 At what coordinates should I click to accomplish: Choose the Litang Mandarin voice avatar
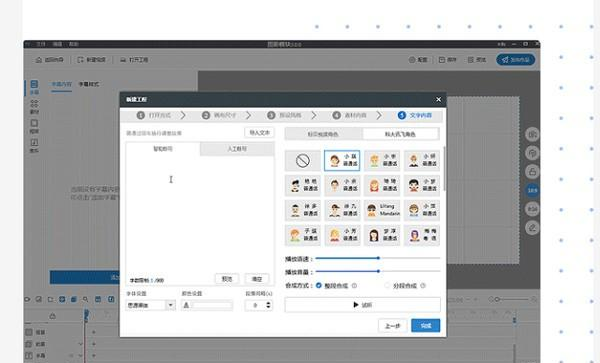(x=382, y=210)
